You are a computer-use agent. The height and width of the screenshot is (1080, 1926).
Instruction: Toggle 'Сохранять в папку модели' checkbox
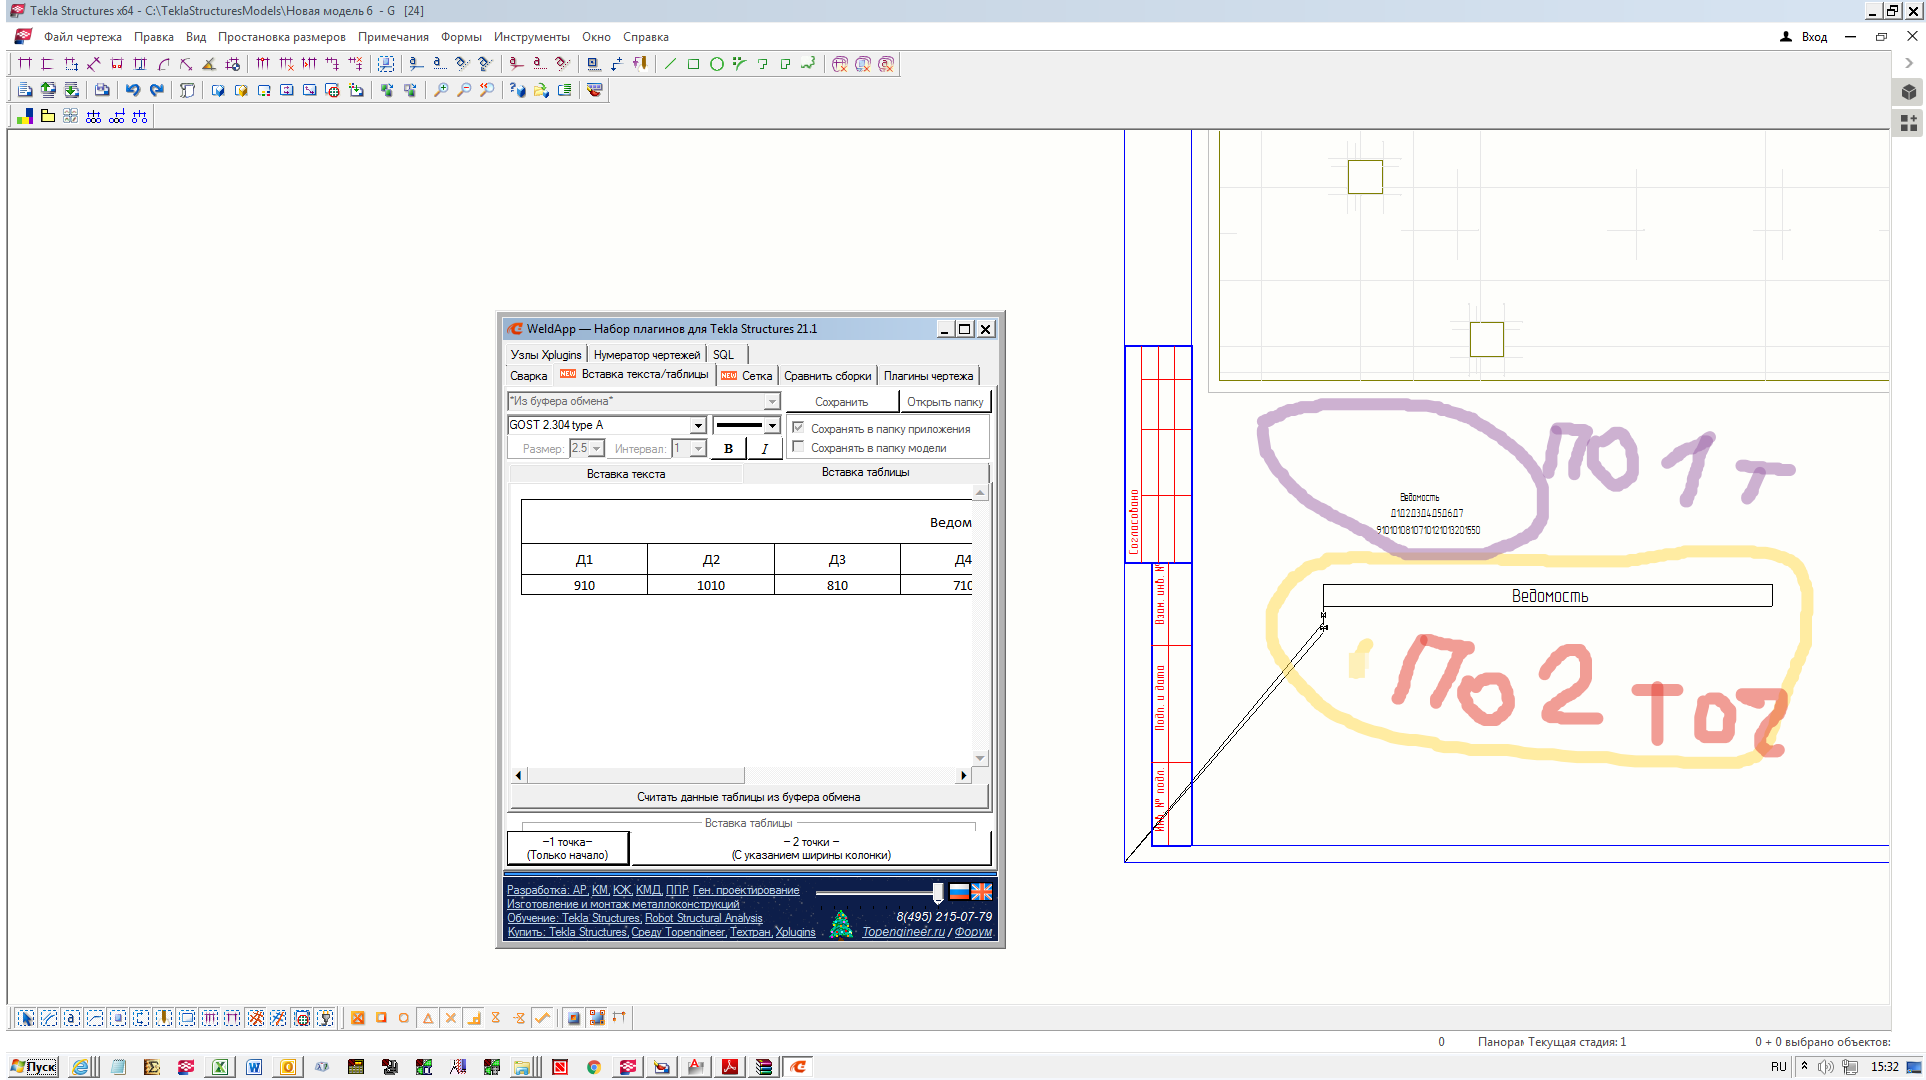click(x=798, y=447)
